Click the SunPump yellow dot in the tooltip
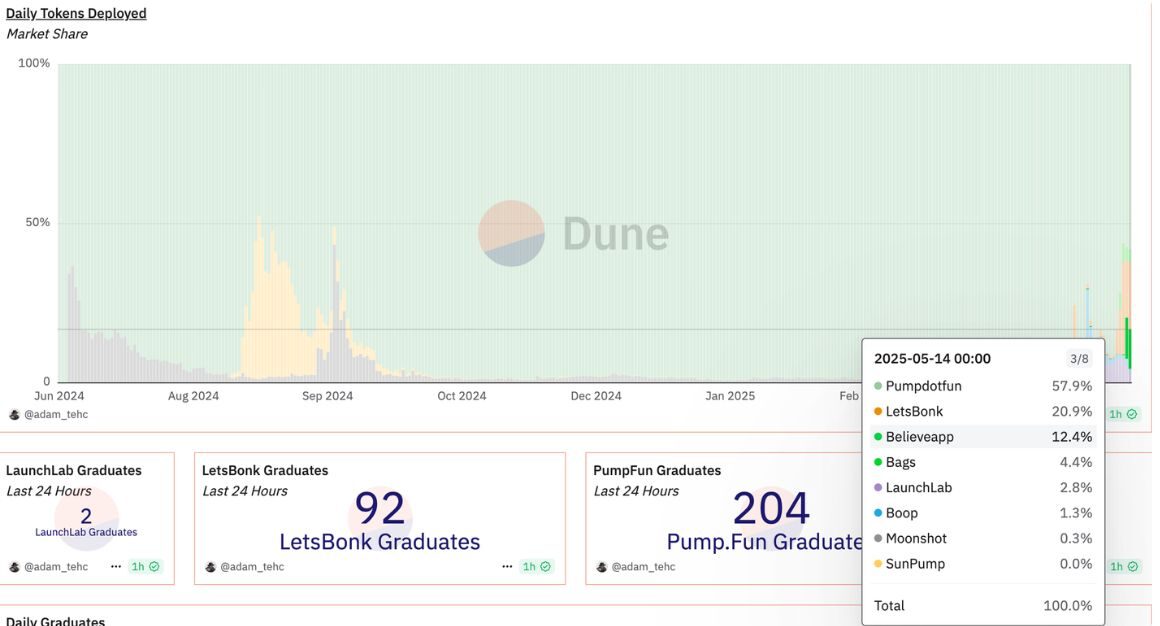Screen dimensions: 1160x626 click(x=878, y=564)
